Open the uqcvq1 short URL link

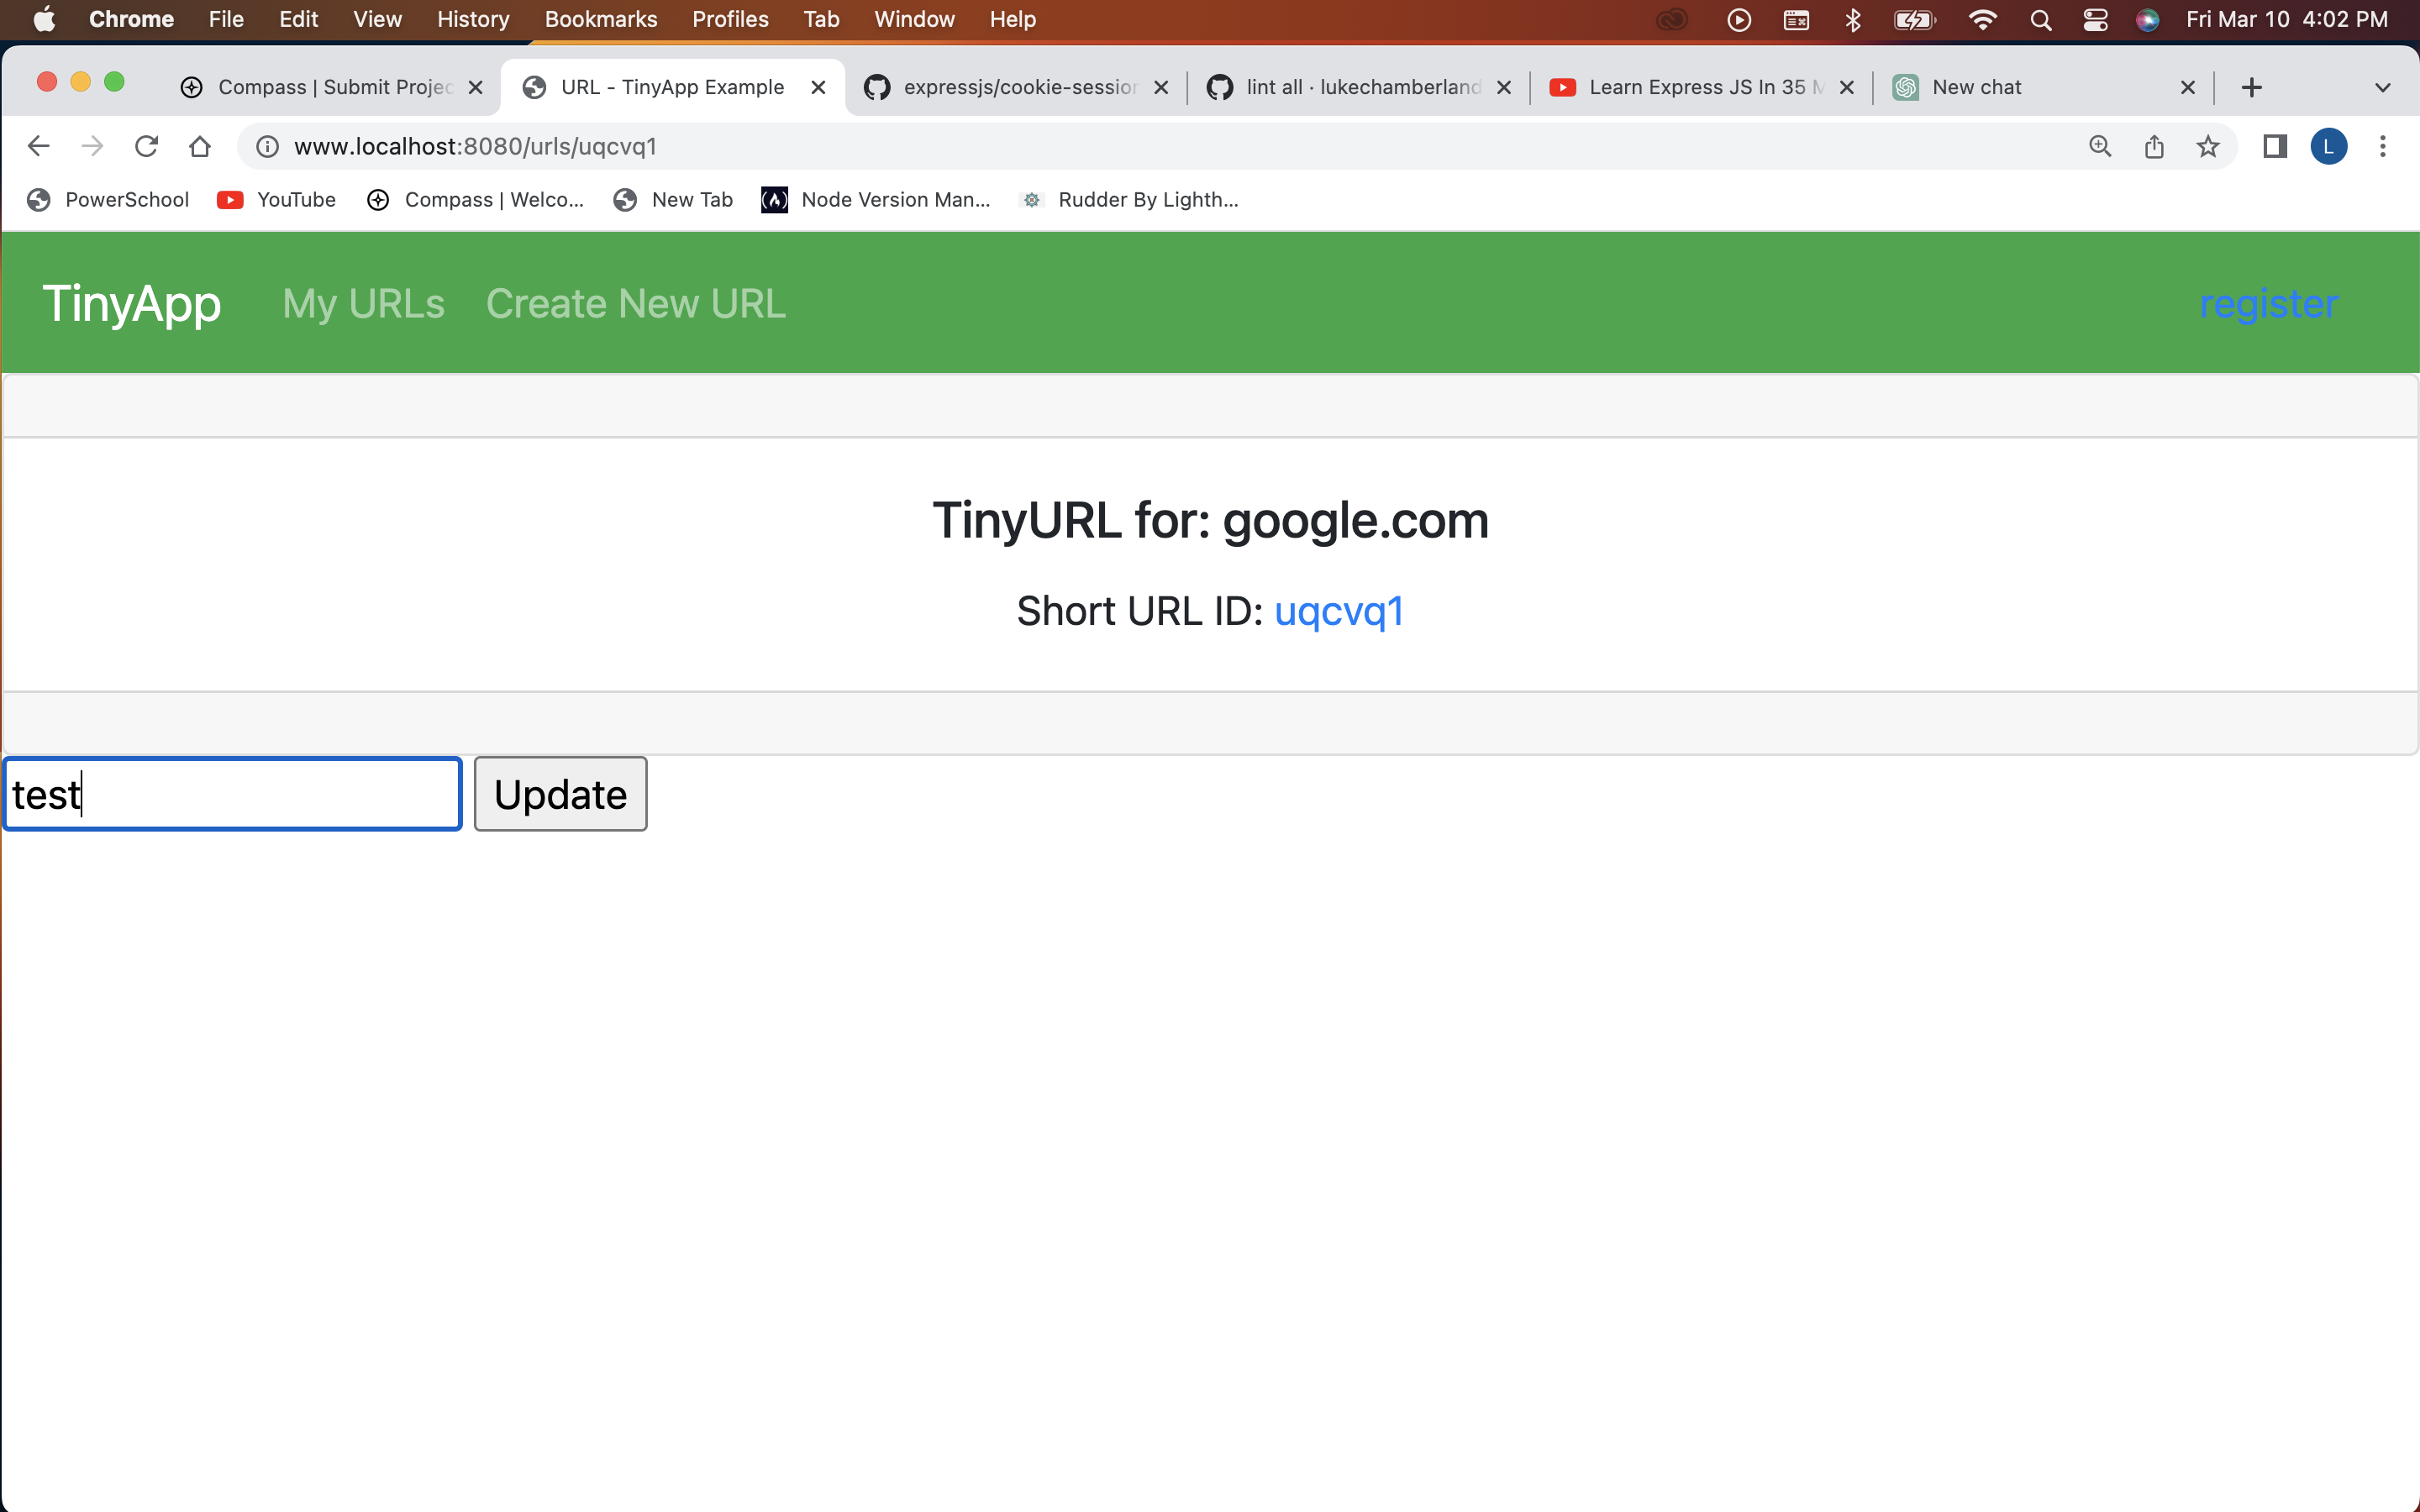pos(1339,610)
